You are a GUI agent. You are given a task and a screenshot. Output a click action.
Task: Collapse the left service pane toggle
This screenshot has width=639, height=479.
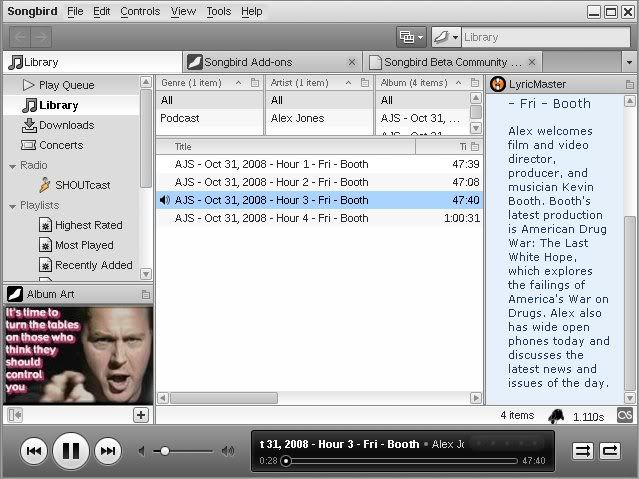(x=15, y=415)
